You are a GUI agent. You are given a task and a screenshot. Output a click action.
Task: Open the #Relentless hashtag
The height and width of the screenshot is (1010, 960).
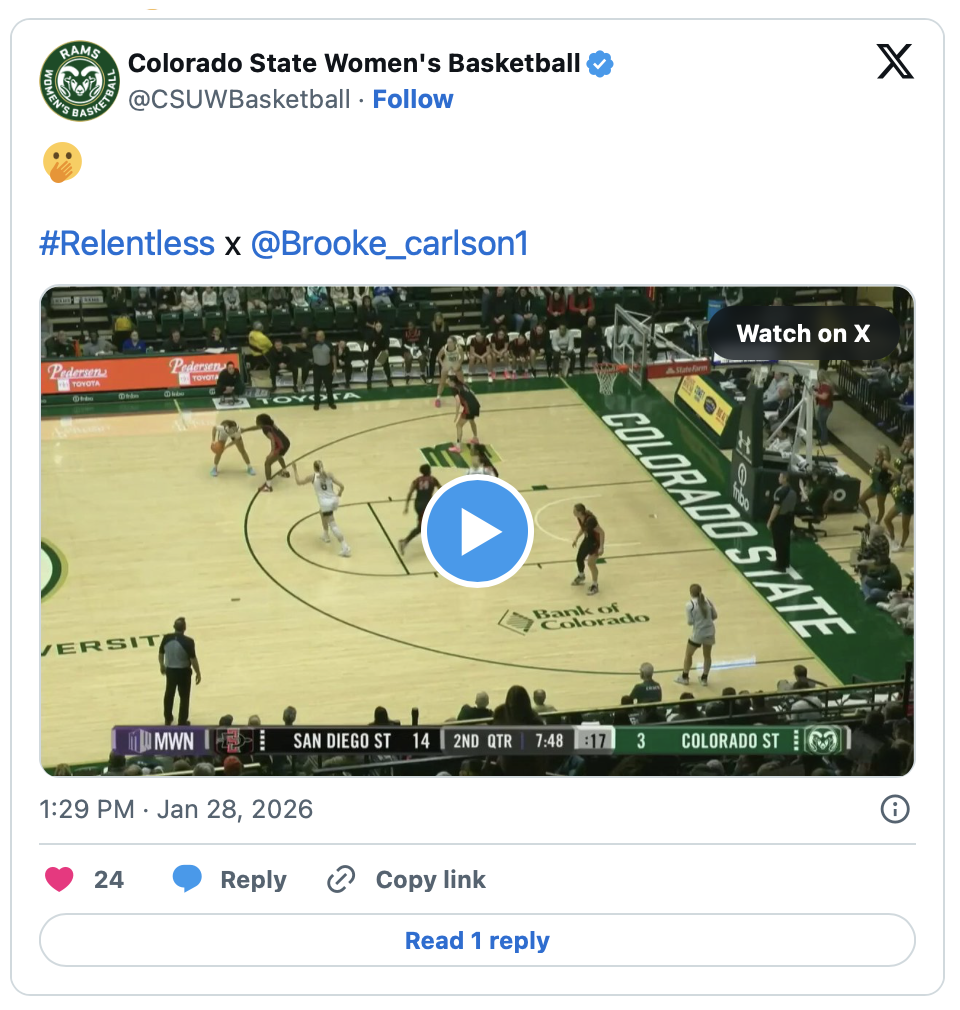pyautogui.click(x=127, y=243)
